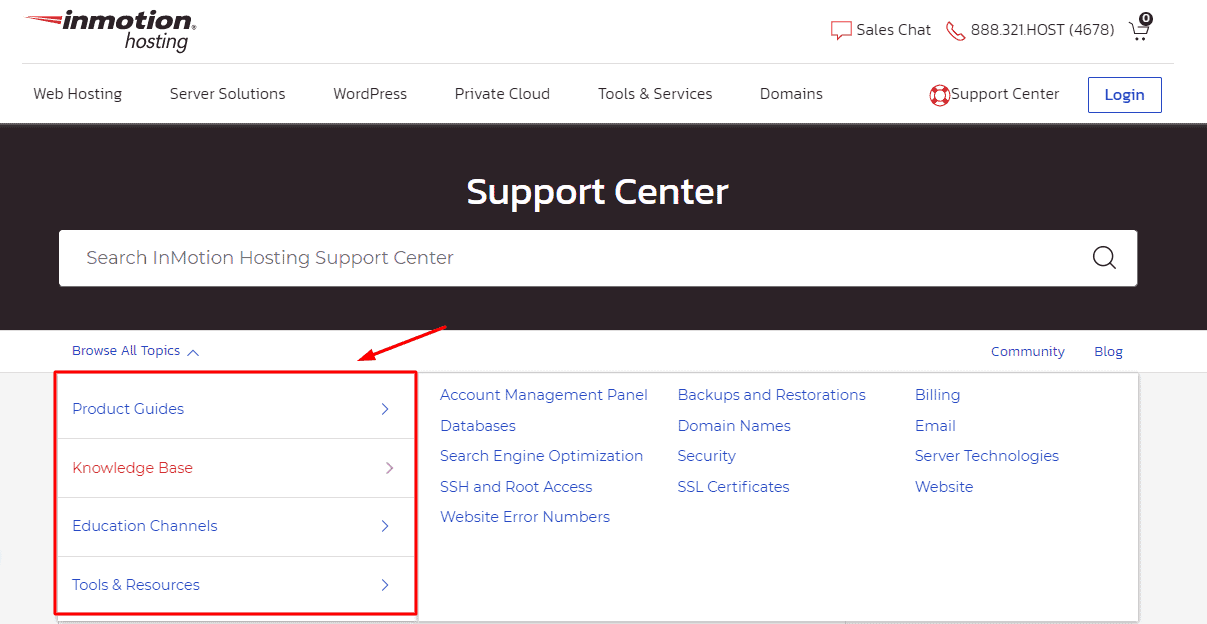Click the search magnifier icon
The image size is (1207, 624).
(x=1104, y=258)
